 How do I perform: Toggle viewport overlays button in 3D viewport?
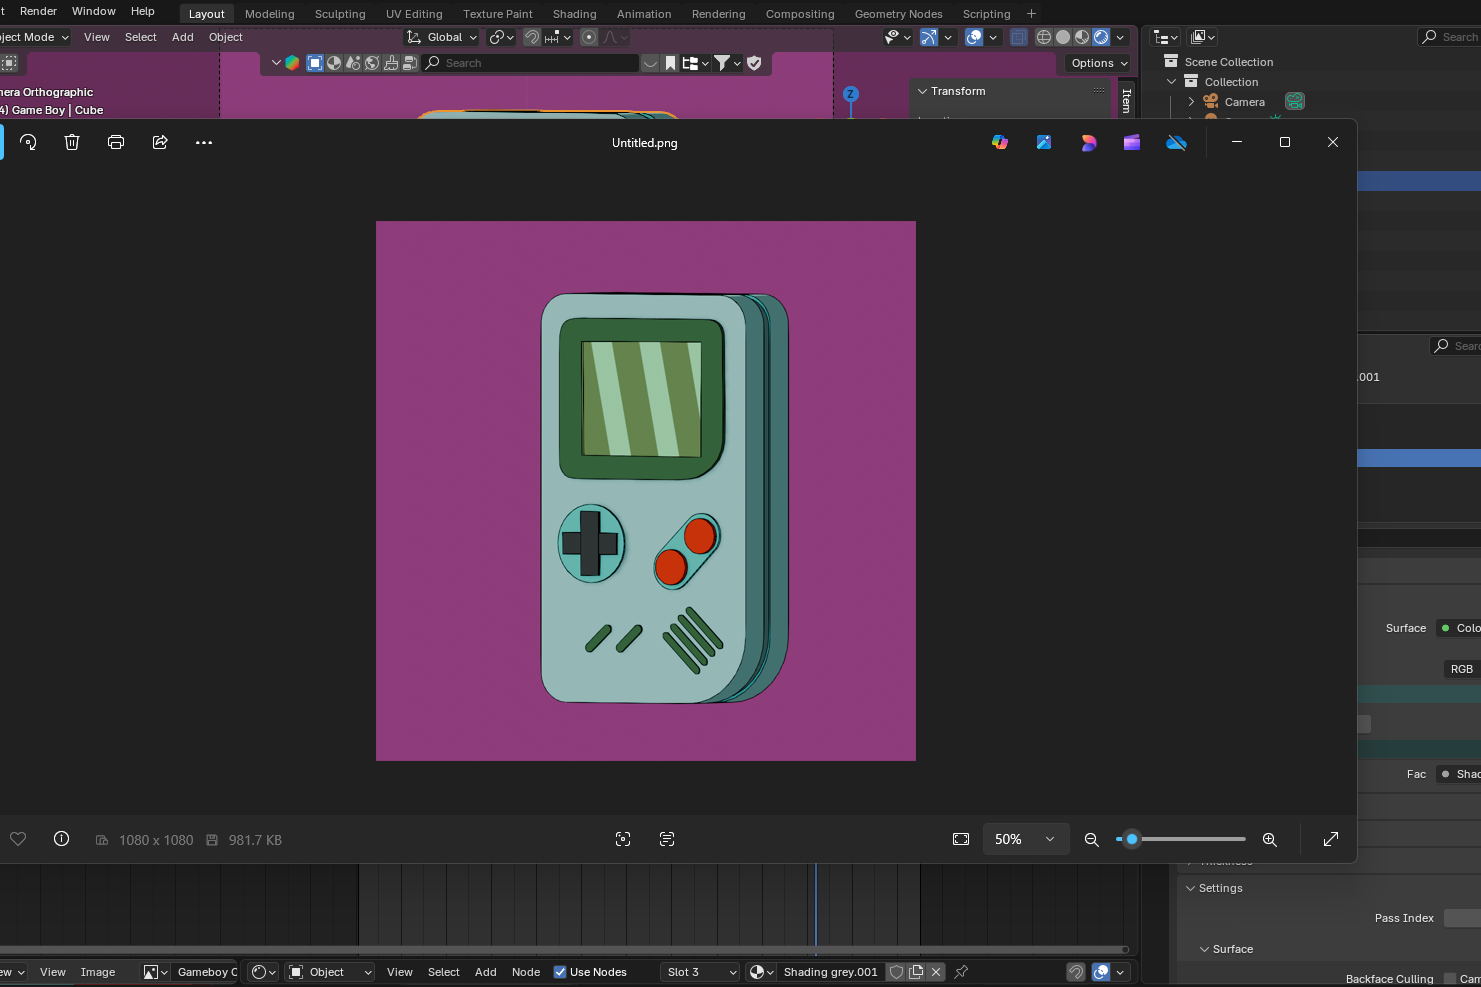[x=974, y=37]
